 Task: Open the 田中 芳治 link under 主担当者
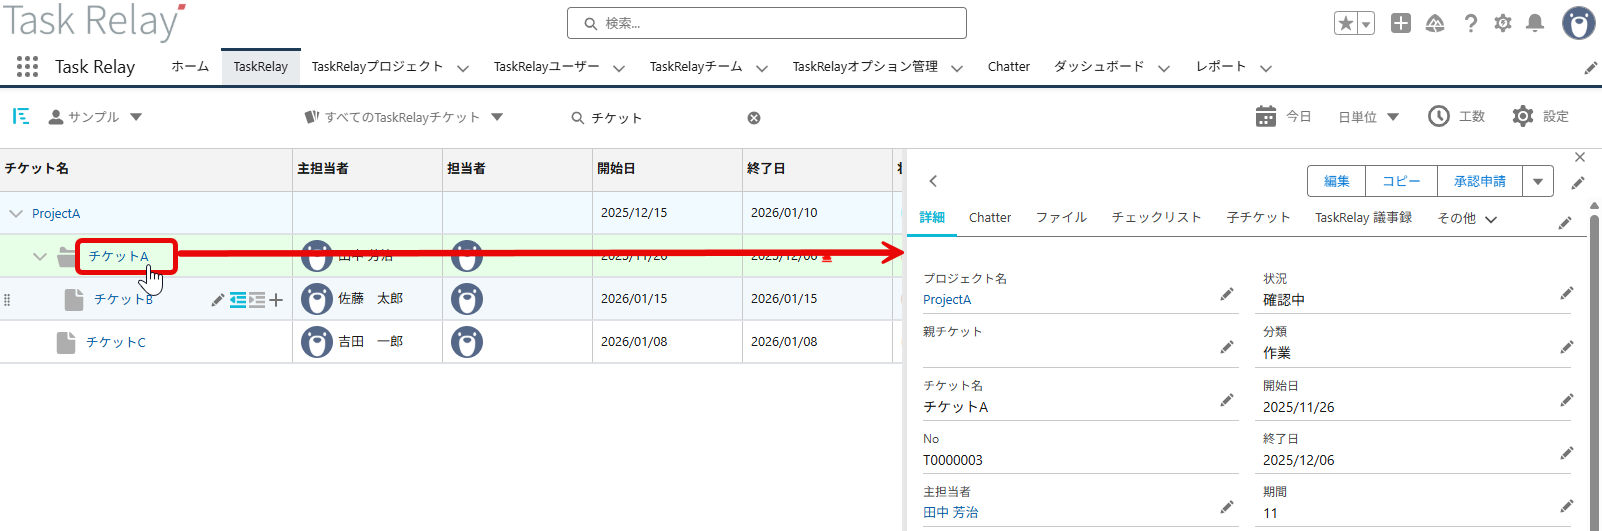[951, 512]
